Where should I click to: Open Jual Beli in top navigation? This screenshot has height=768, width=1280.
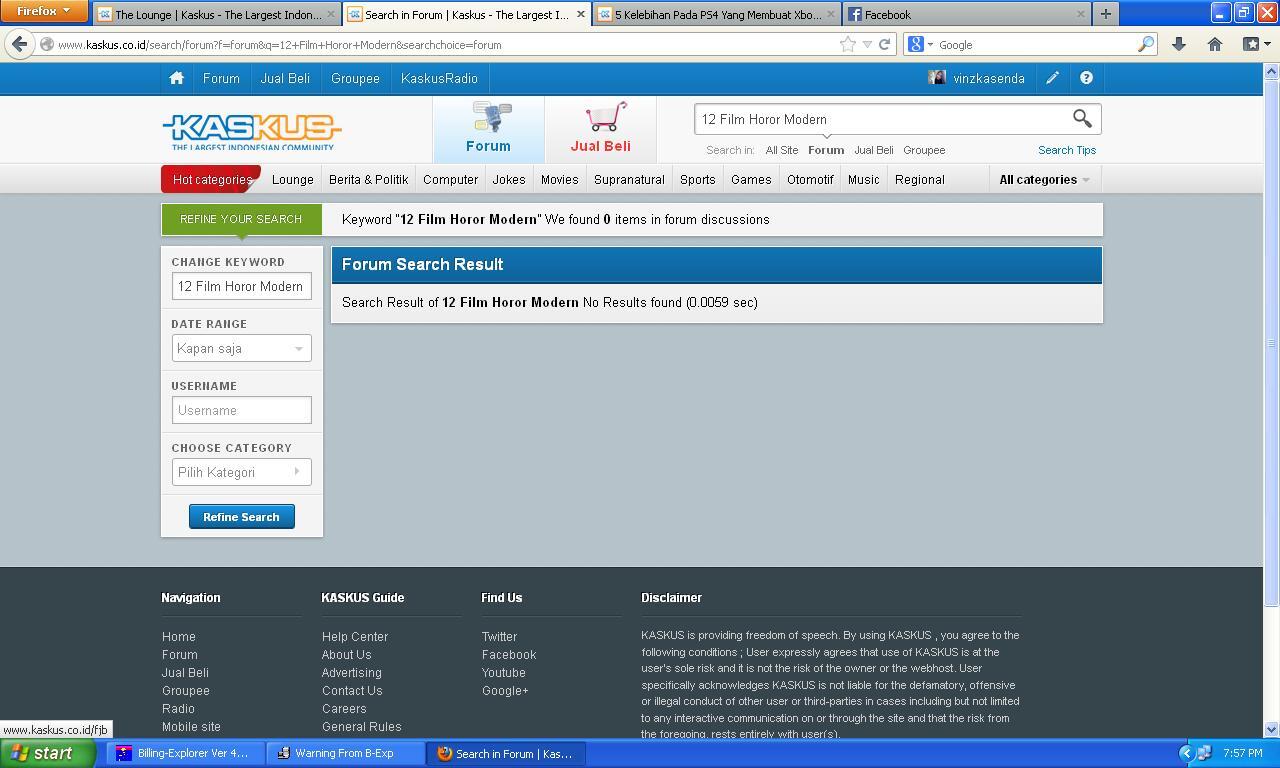(285, 78)
